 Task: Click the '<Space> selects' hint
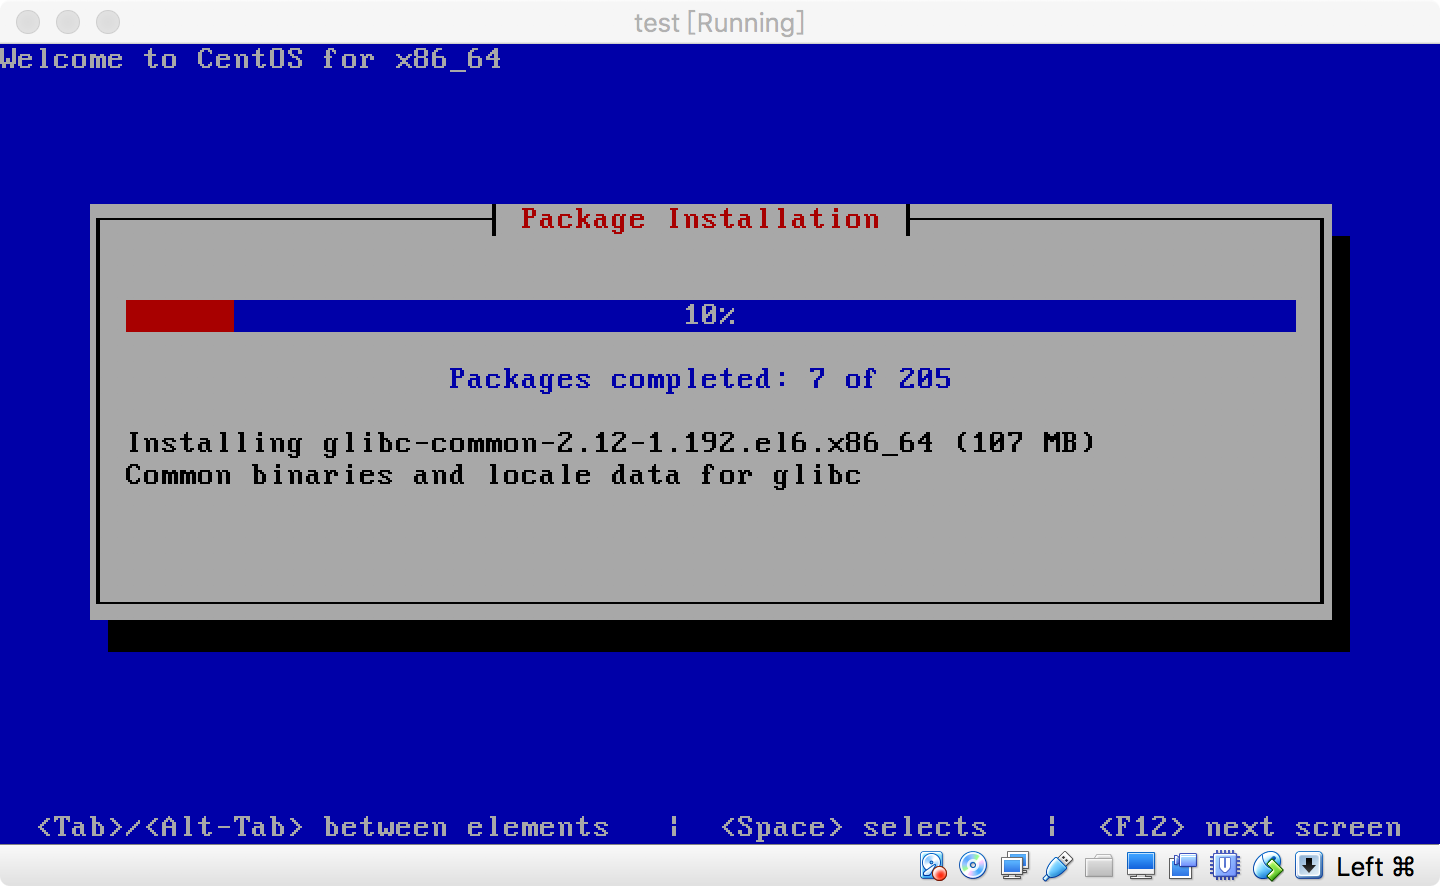pyautogui.click(x=854, y=827)
